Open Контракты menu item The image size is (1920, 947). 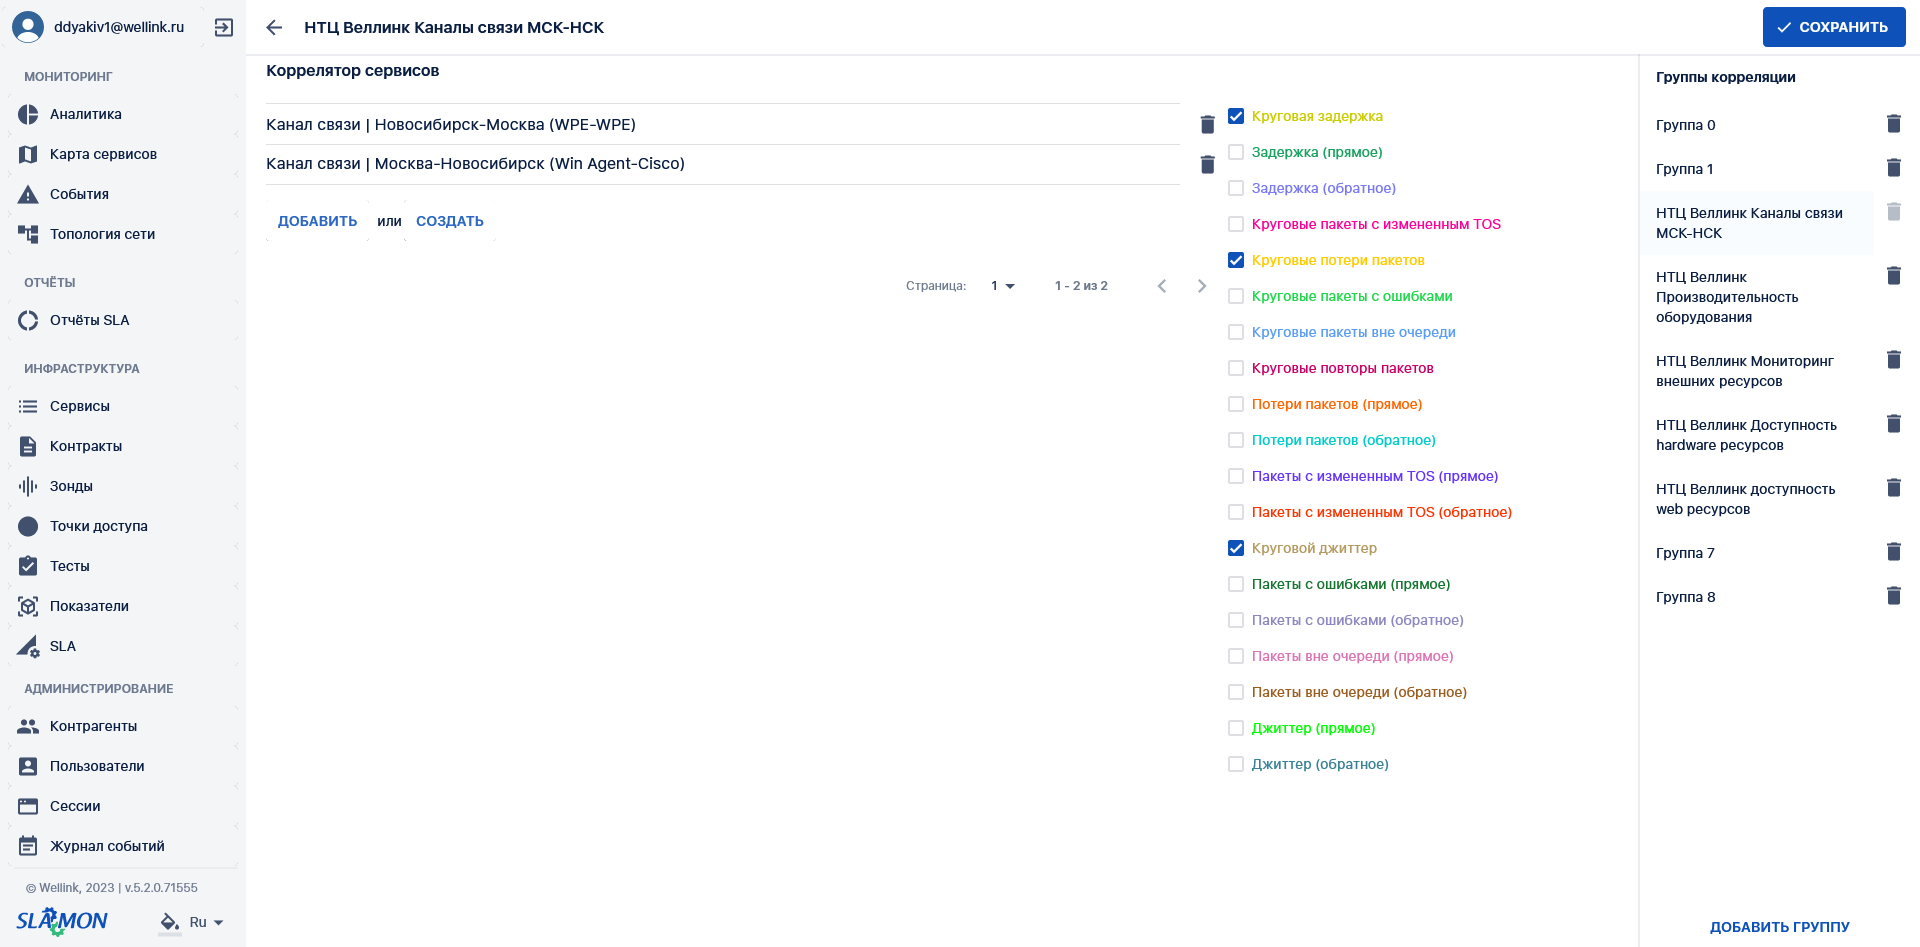coord(122,446)
